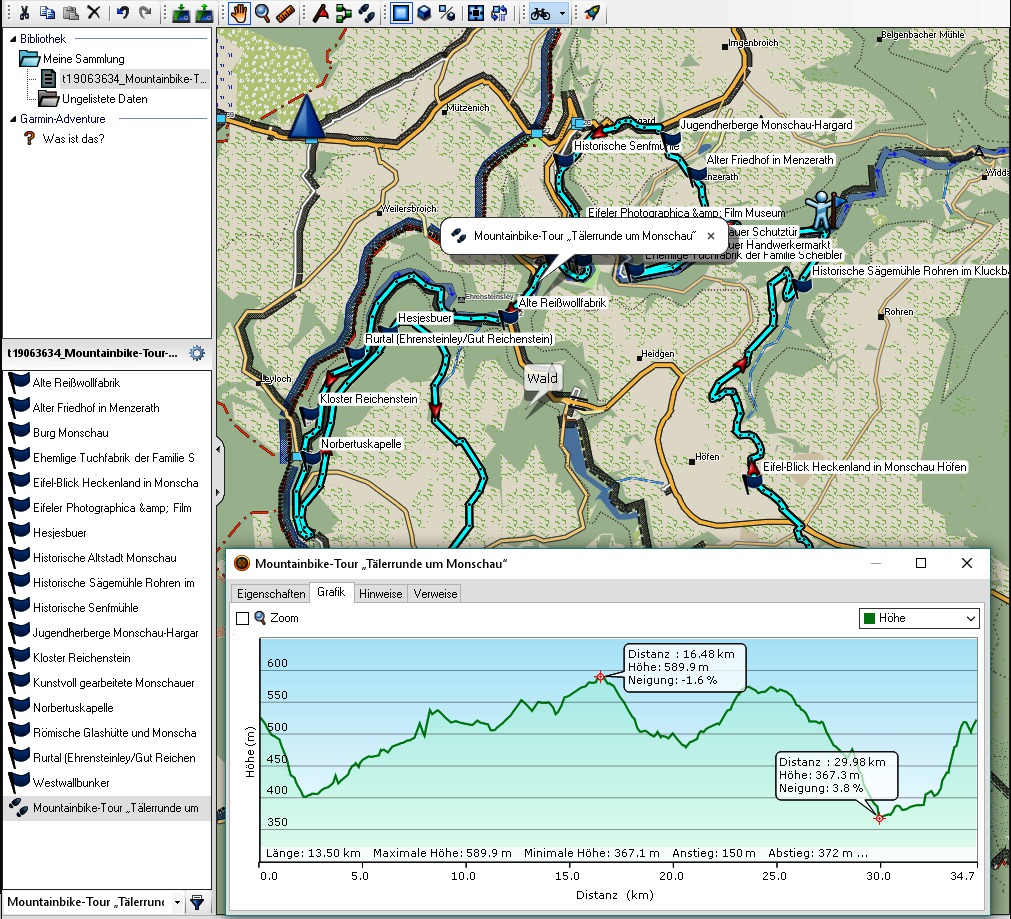Activate the magnifier zoom tool

tap(263, 13)
